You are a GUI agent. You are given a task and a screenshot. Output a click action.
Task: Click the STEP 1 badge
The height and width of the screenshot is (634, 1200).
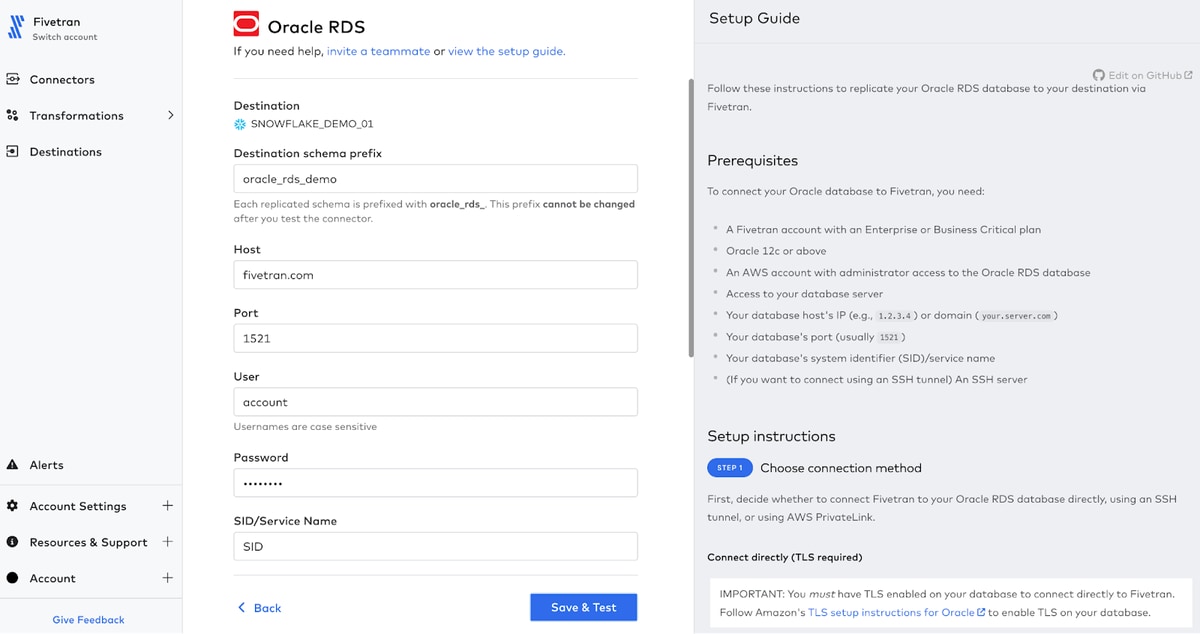(x=730, y=468)
